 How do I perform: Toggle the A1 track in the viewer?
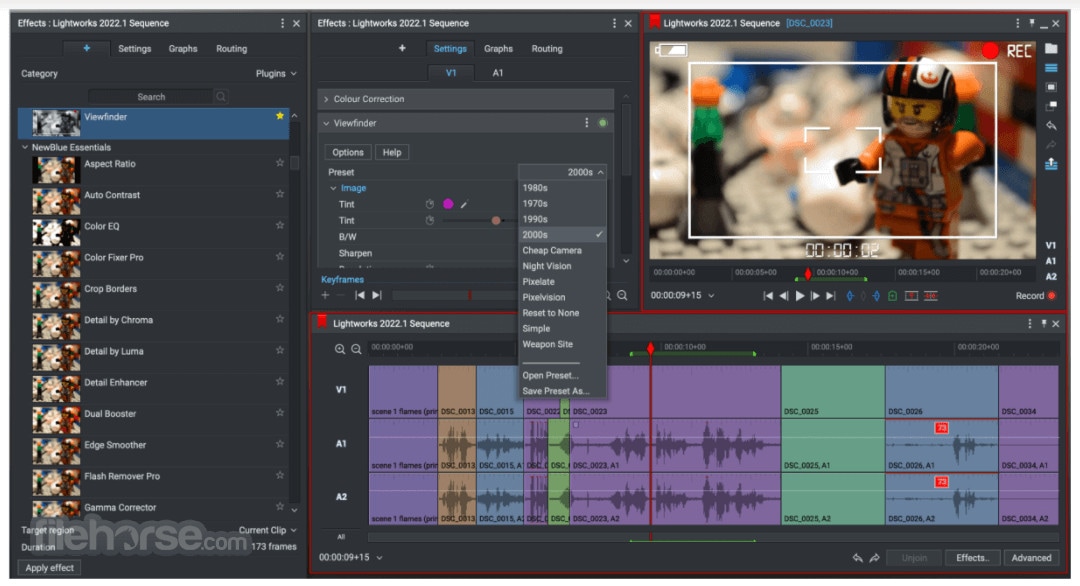coord(1051,260)
